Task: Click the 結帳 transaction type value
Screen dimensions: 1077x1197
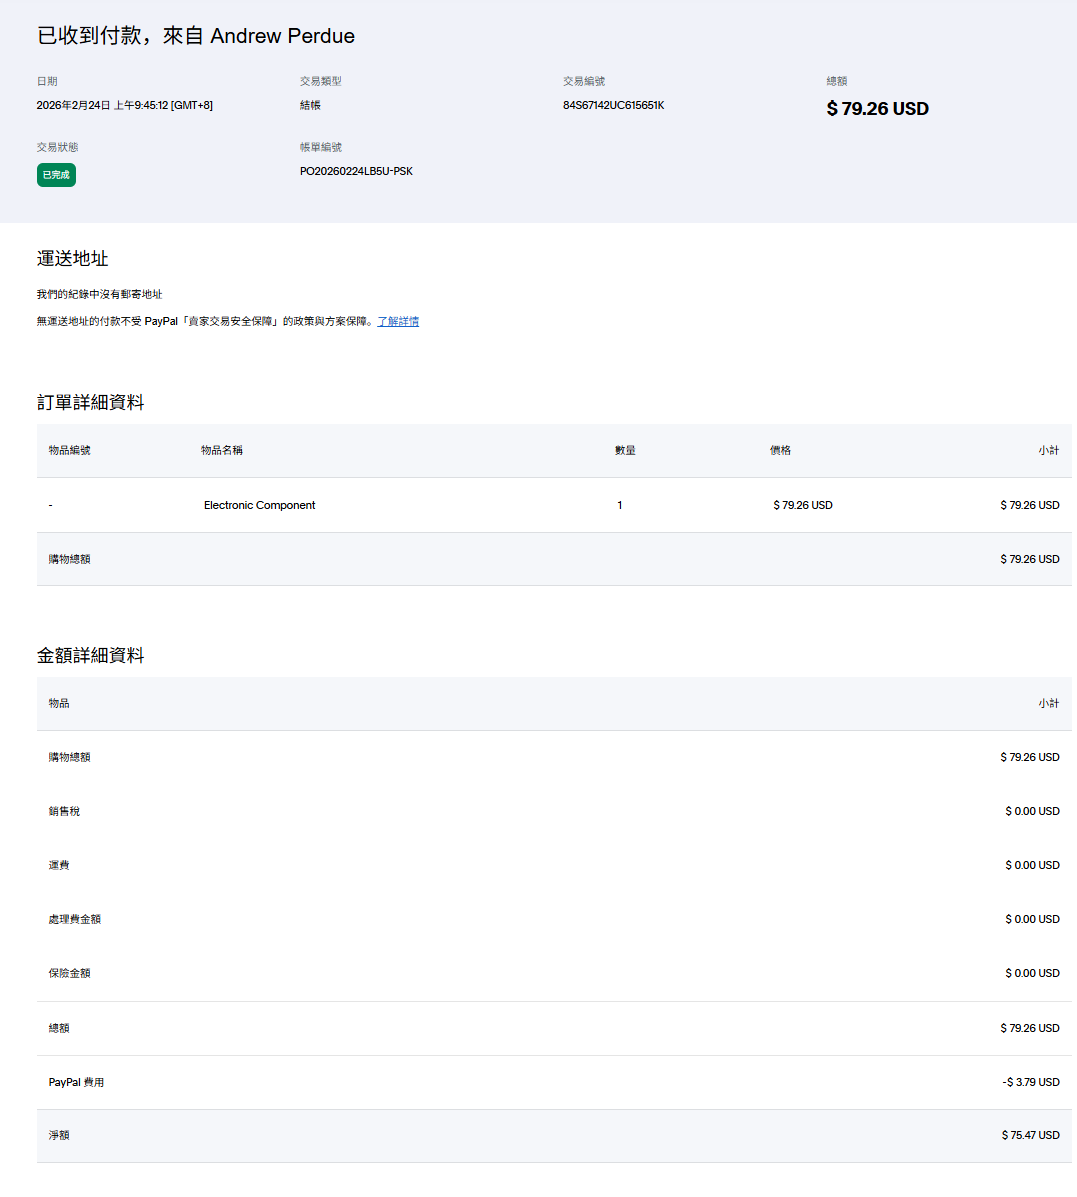Action: 310,105
